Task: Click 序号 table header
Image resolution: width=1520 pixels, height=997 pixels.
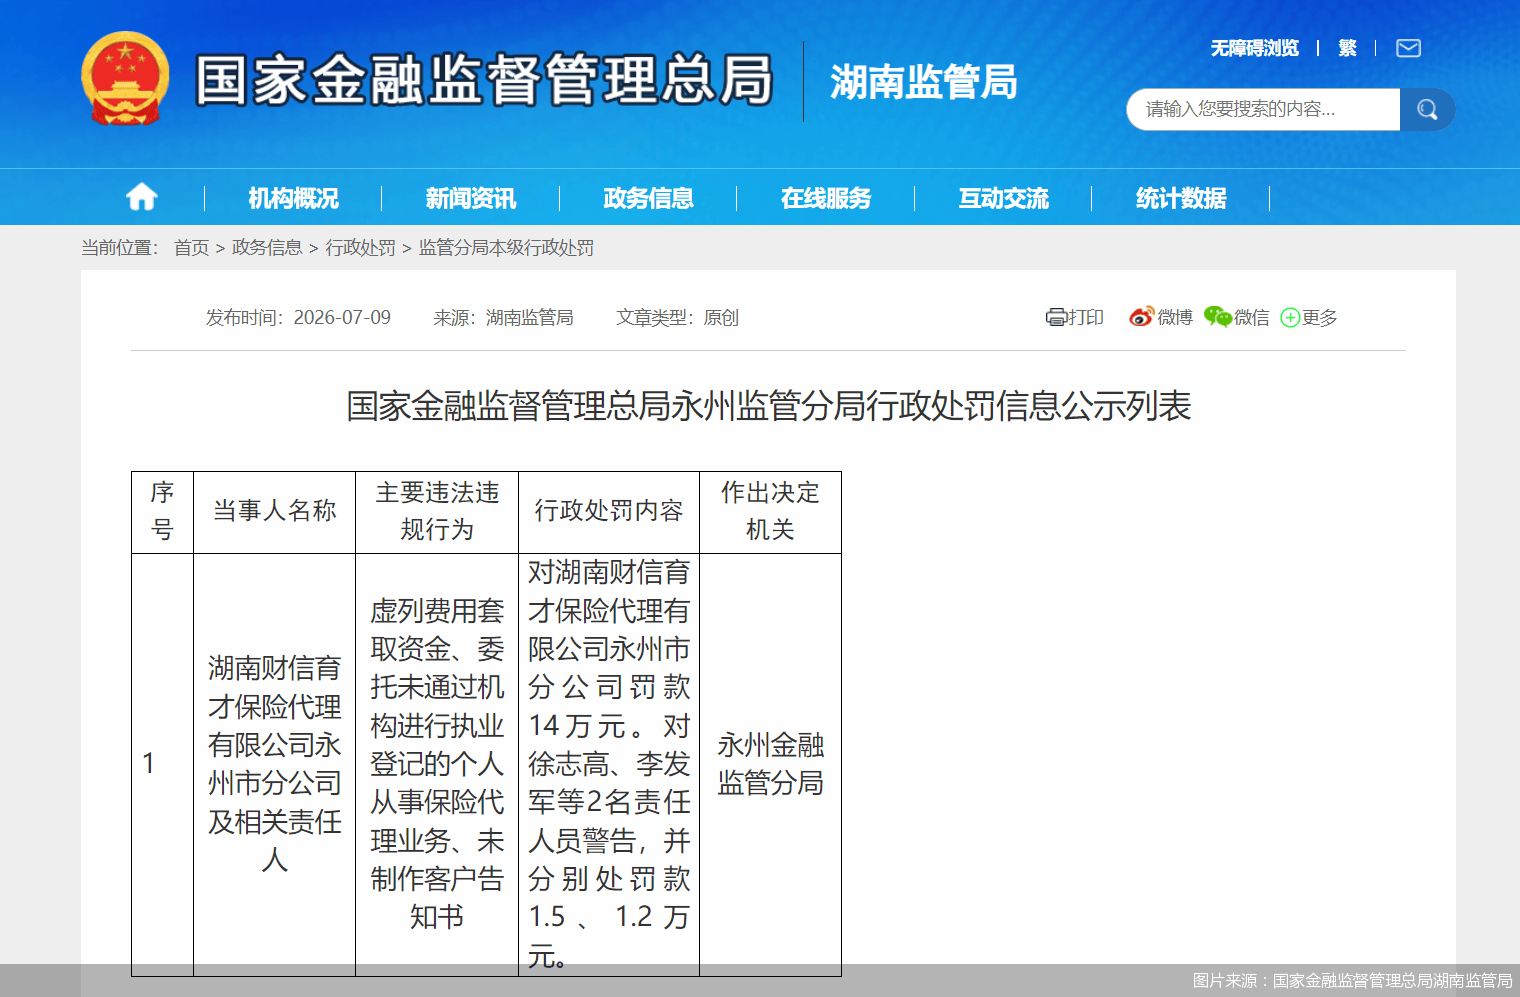Action: click(x=162, y=511)
